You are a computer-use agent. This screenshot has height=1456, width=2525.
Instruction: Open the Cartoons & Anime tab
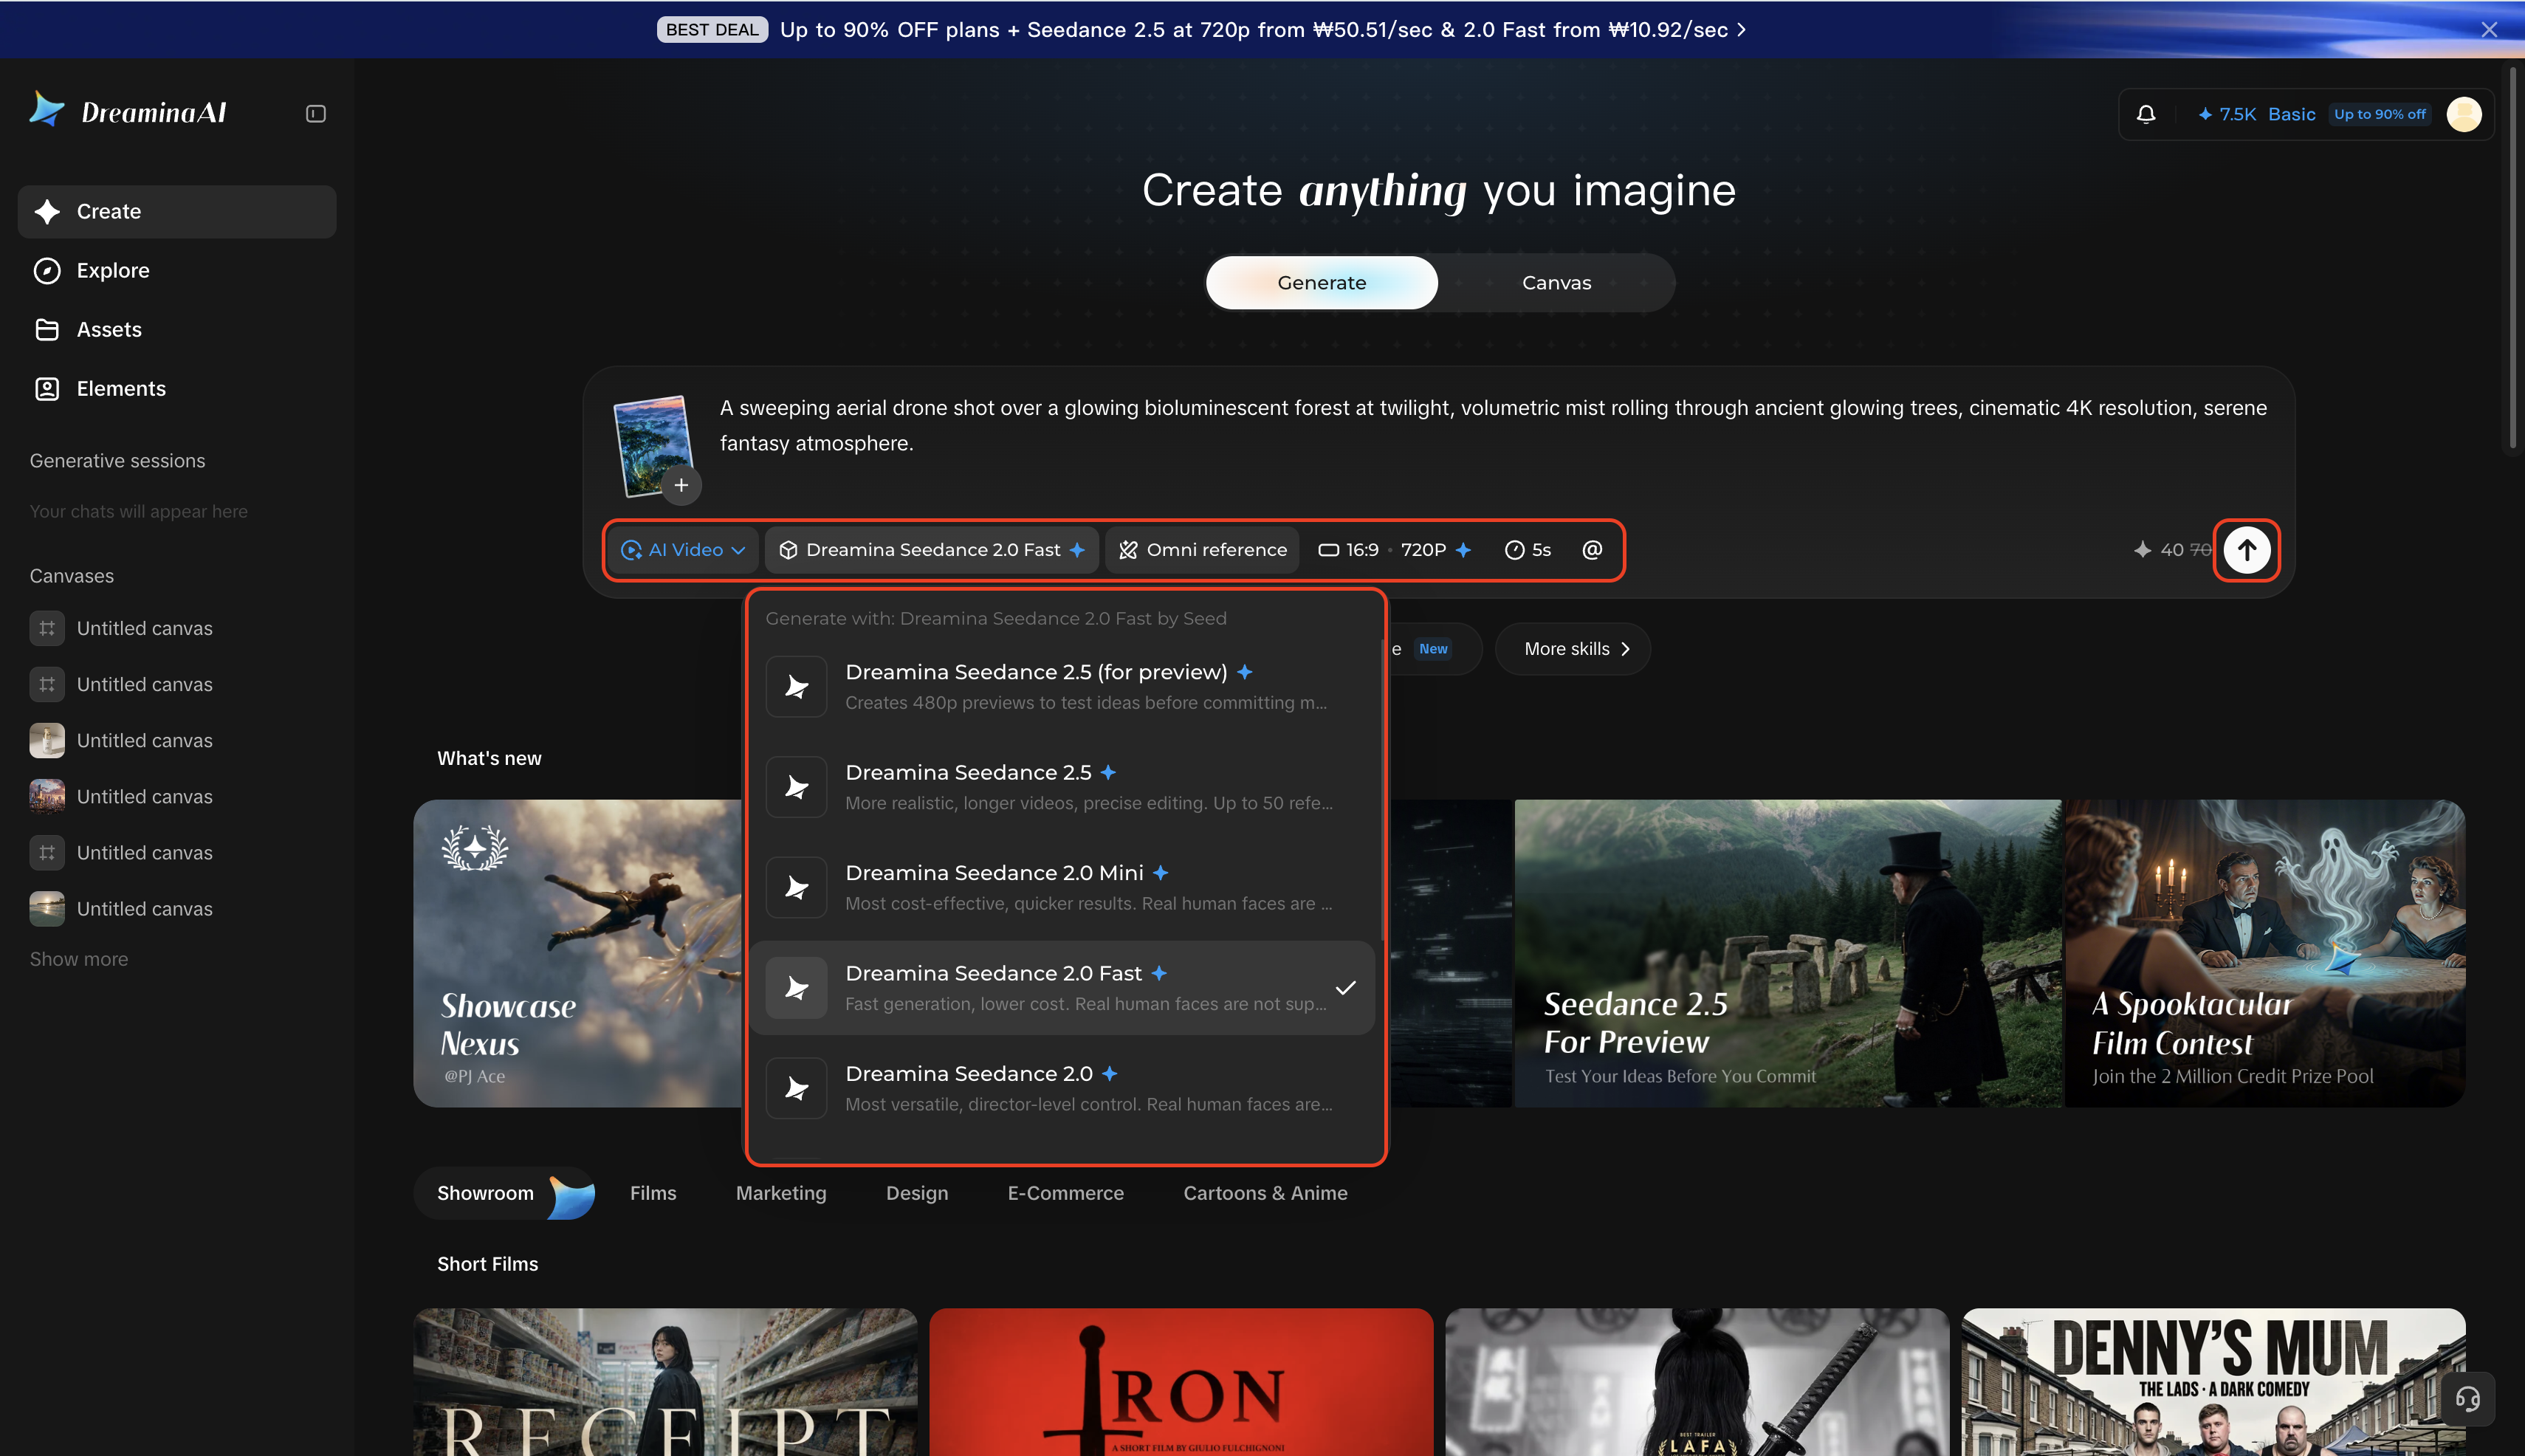coord(1265,1194)
